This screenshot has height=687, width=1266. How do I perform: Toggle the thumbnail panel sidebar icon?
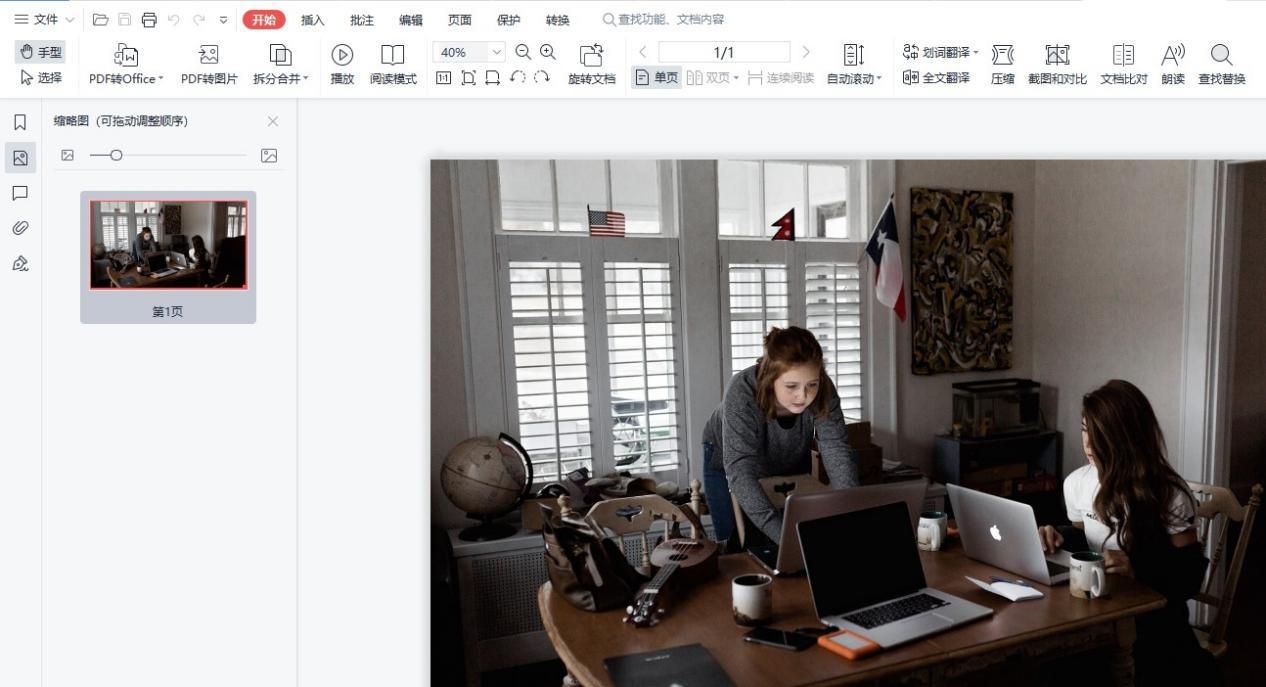[20, 157]
